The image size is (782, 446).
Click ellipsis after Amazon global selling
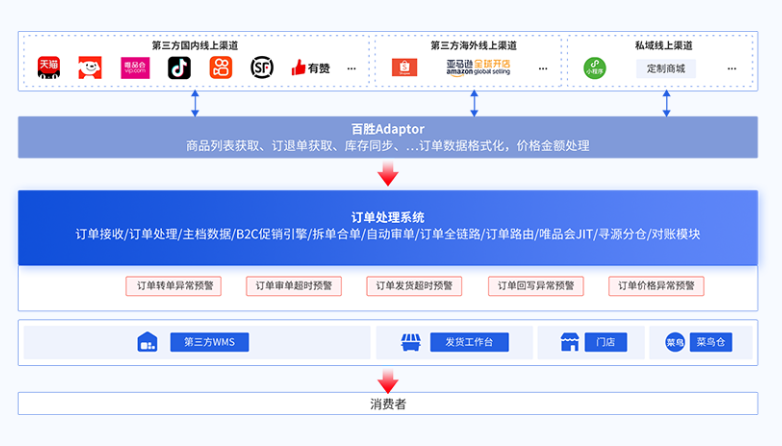pos(543,69)
